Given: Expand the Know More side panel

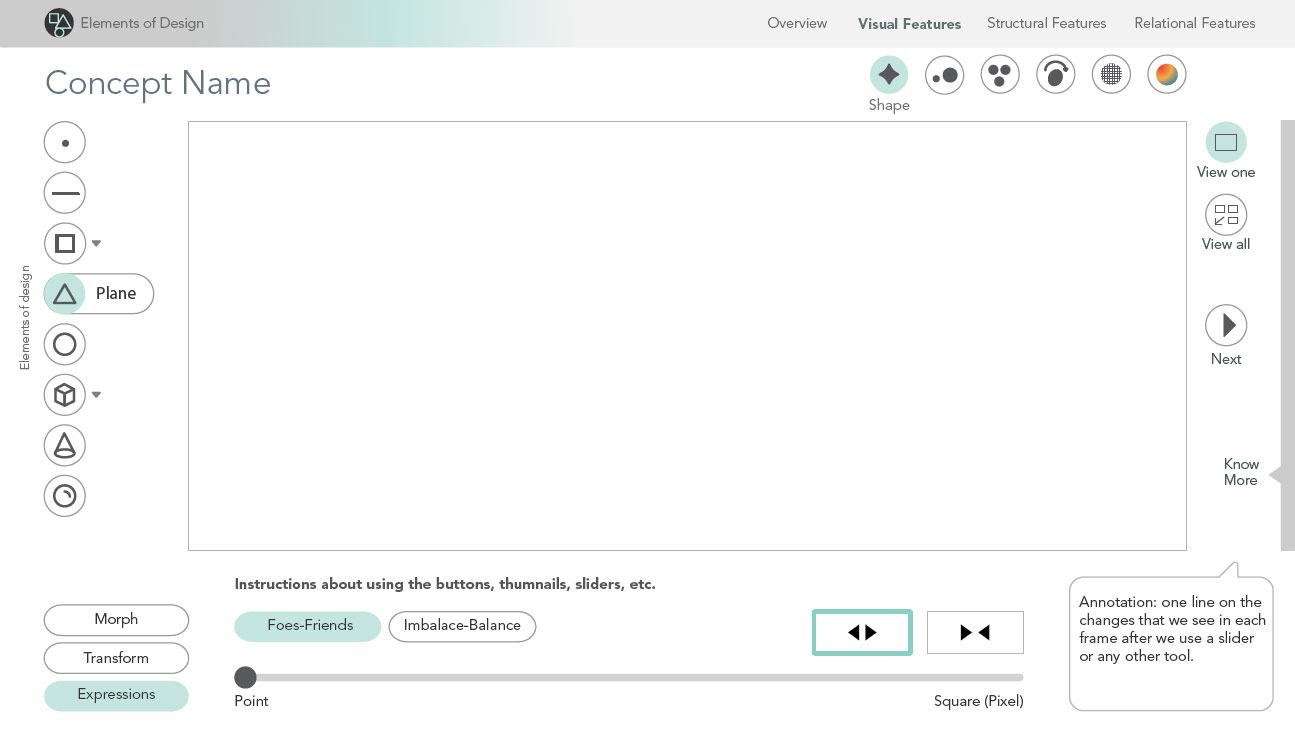Looking at the screenshot, I should click(1275, 476).
